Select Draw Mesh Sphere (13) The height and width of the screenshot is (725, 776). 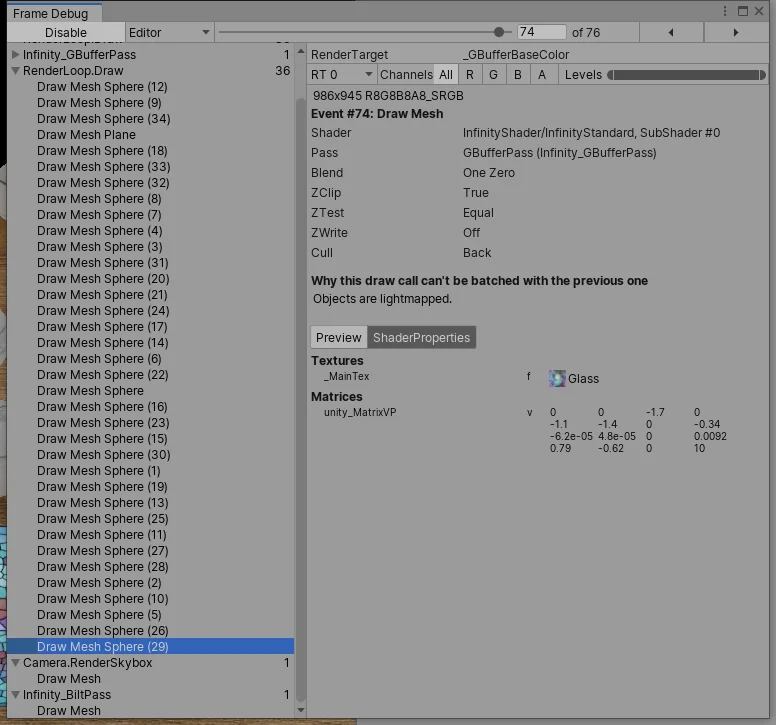point(151,503)
